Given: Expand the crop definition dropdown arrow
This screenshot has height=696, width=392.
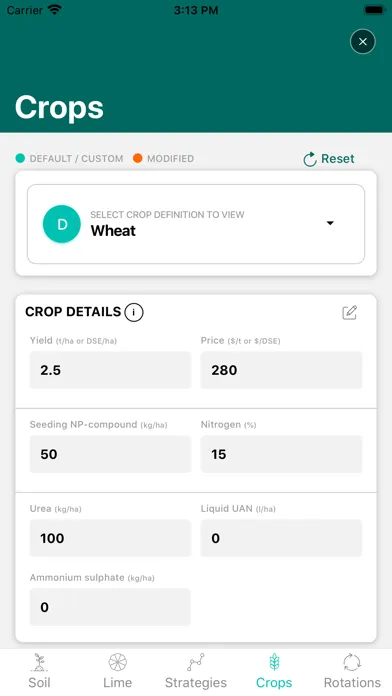Looking at the screenshot, I should [330, 223].
